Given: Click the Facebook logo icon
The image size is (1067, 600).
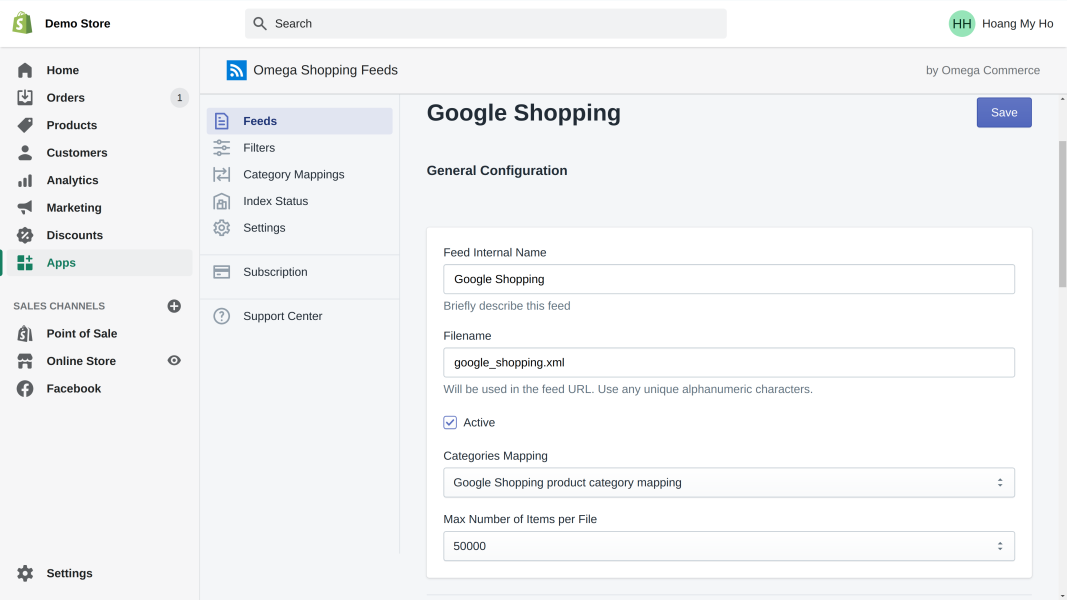Looking at the screenshot, I should (x=25, y=388).
